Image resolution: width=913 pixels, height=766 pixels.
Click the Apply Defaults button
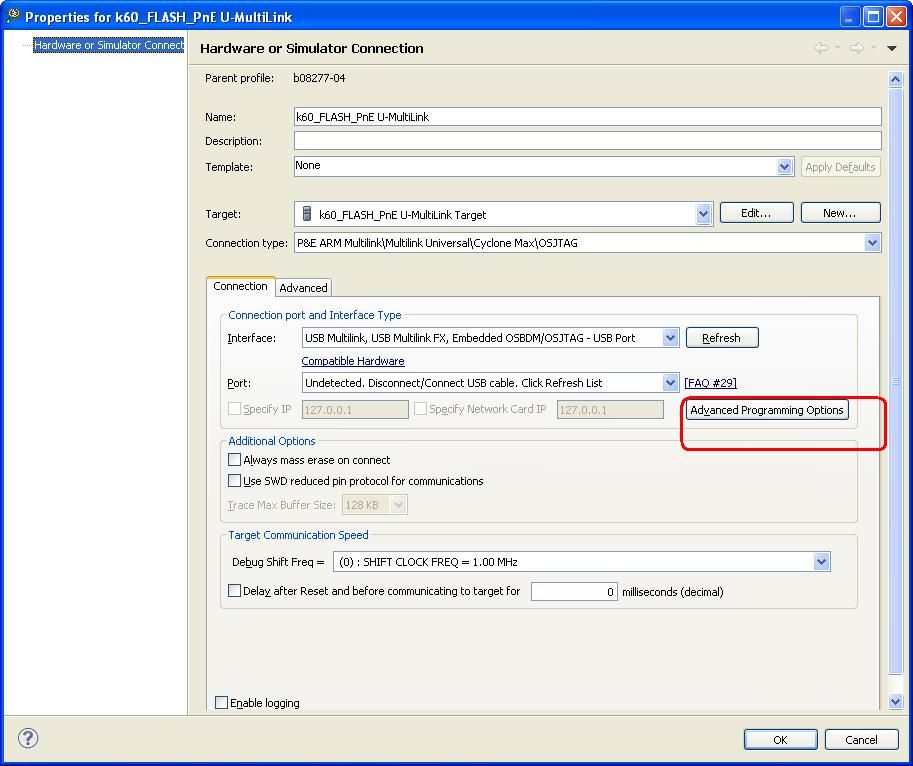[x=840, y=167]
